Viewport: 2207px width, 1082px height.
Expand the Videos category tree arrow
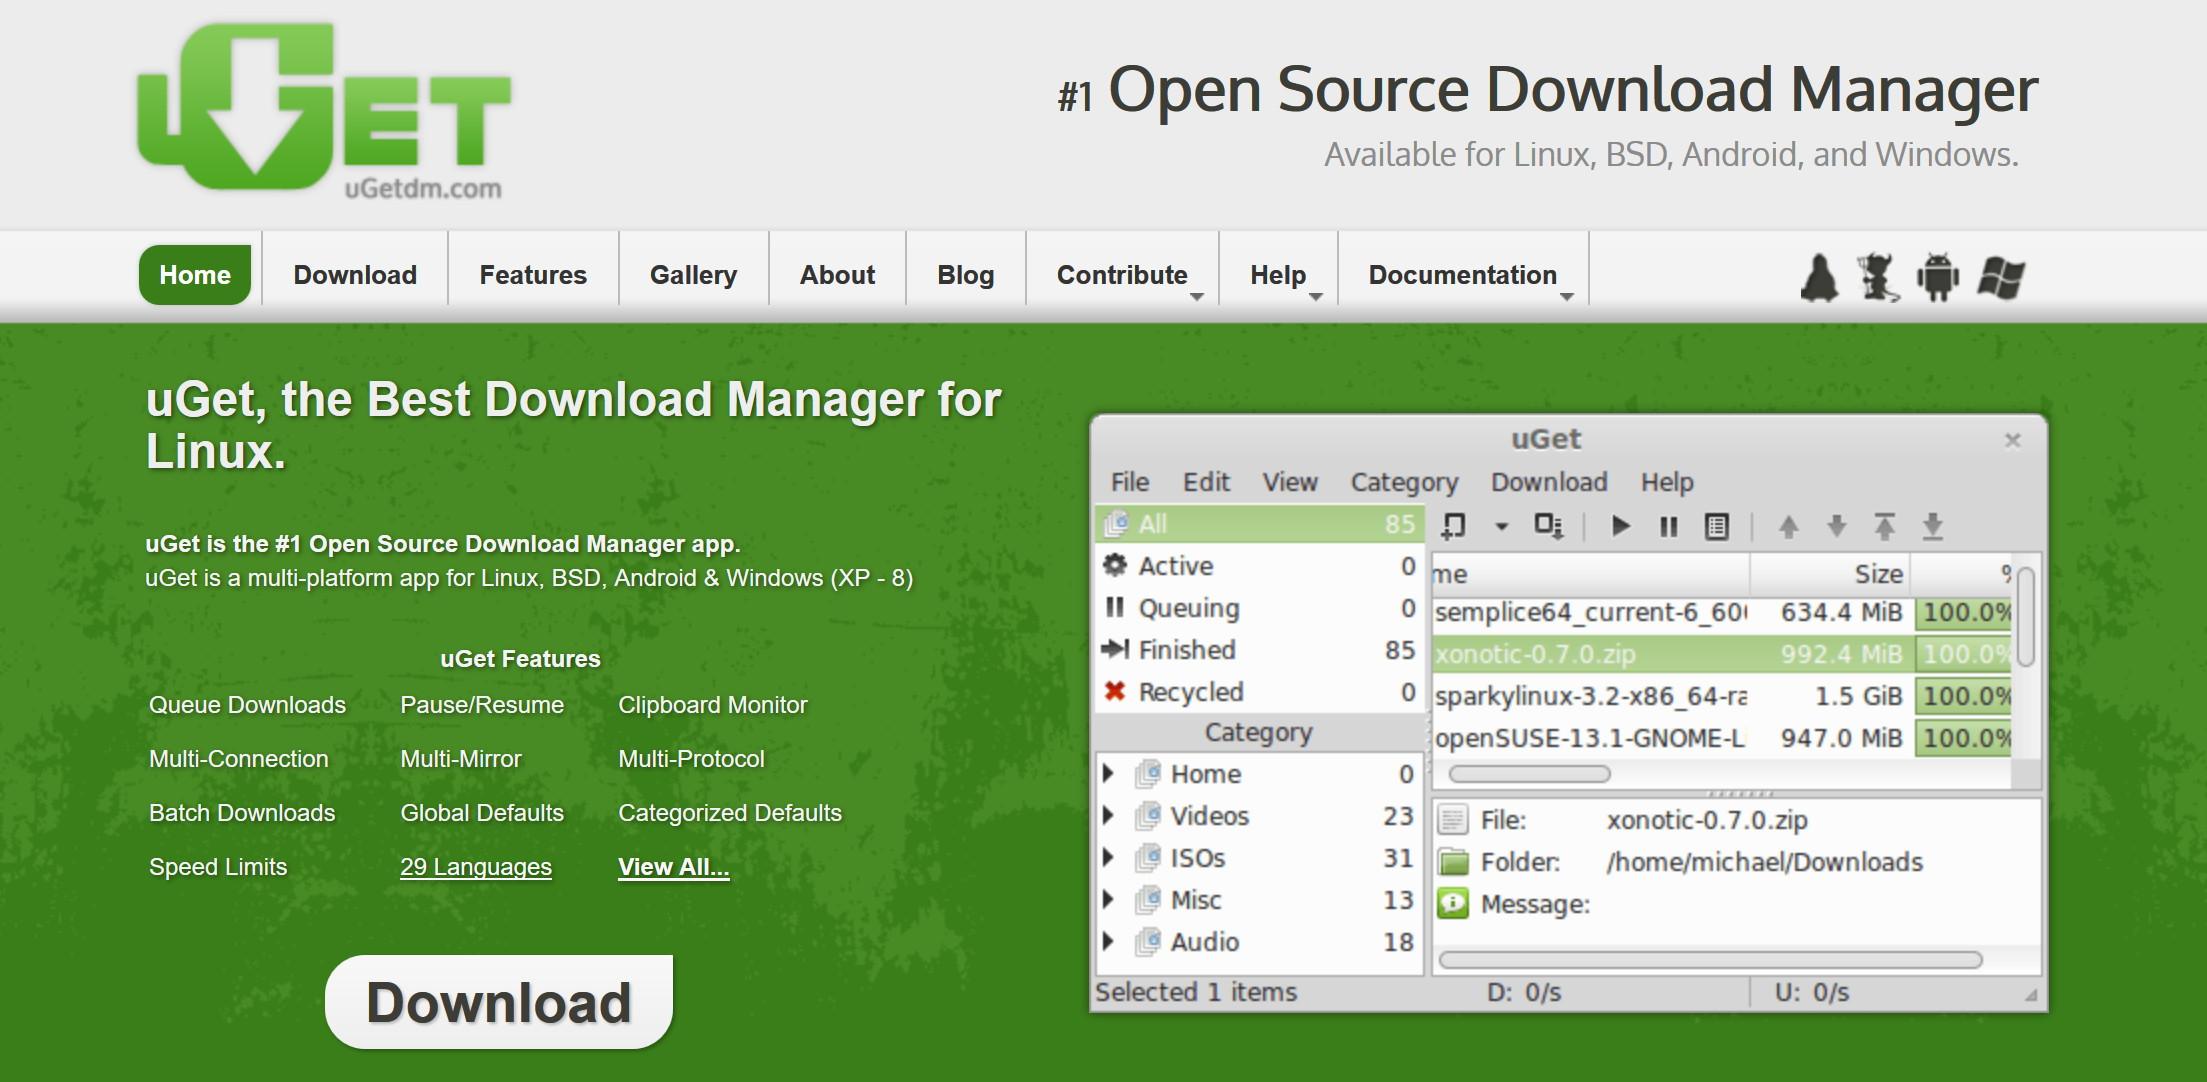coord(1108,816)
